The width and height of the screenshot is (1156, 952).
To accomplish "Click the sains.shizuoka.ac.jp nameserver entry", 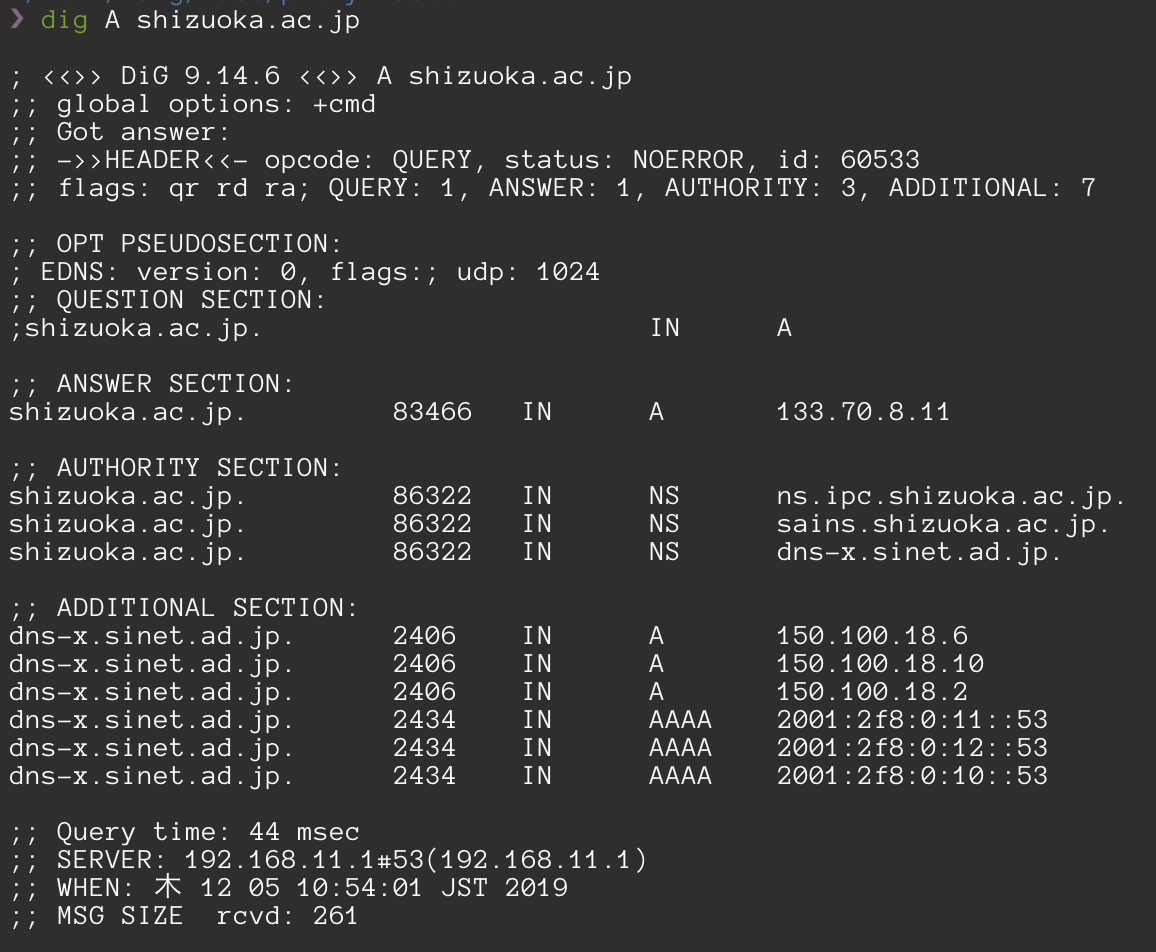I will click(943, 524).
